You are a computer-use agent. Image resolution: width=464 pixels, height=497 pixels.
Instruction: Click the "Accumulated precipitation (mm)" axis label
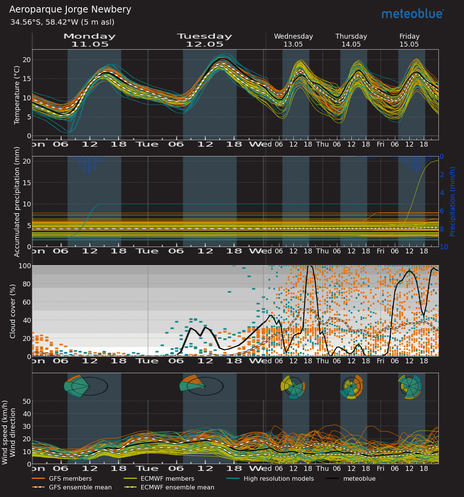click(x=17, y=202)
